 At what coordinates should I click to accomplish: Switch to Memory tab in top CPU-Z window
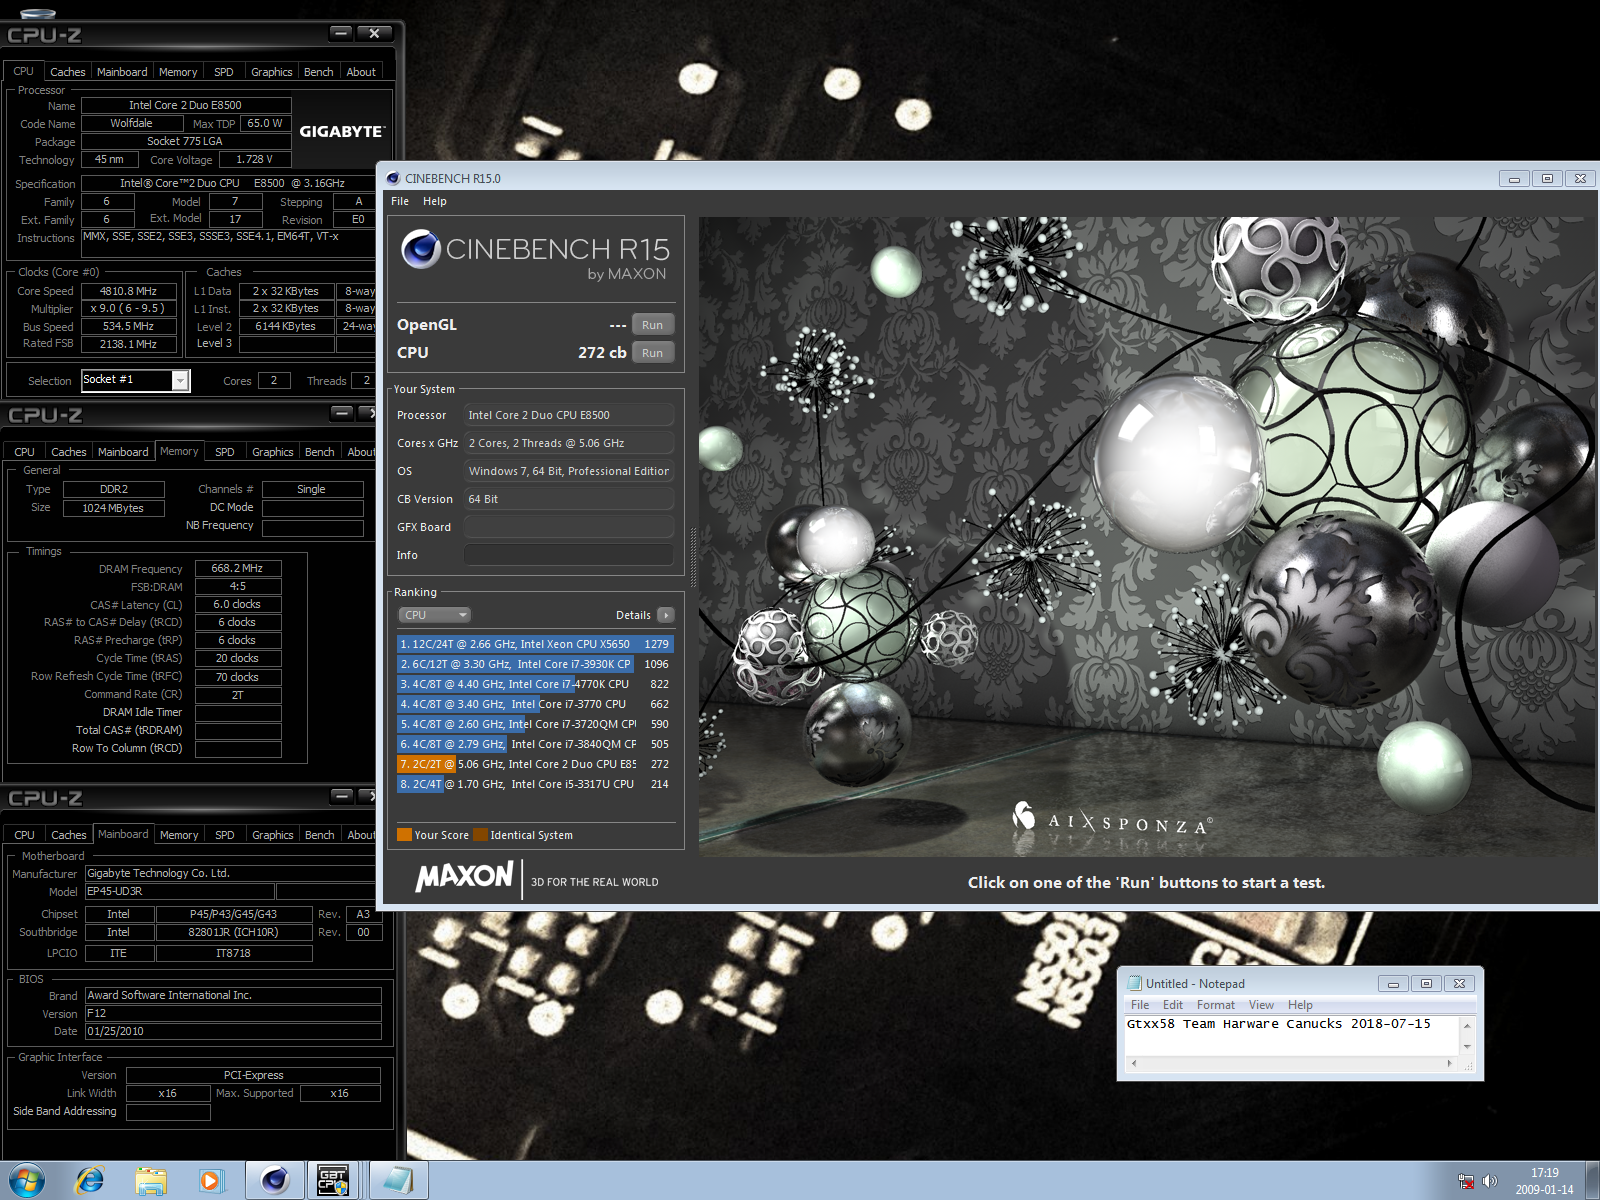click(178, 72)
